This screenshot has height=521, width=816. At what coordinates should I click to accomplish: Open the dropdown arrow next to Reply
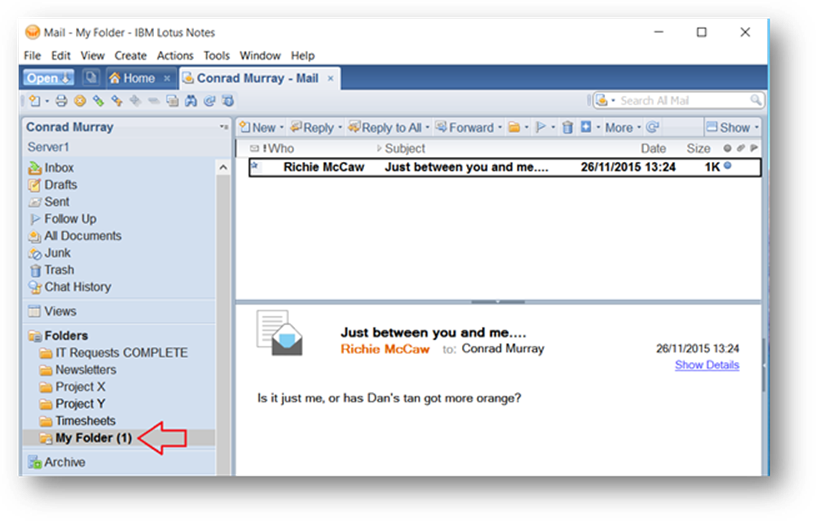pos(340,128)
